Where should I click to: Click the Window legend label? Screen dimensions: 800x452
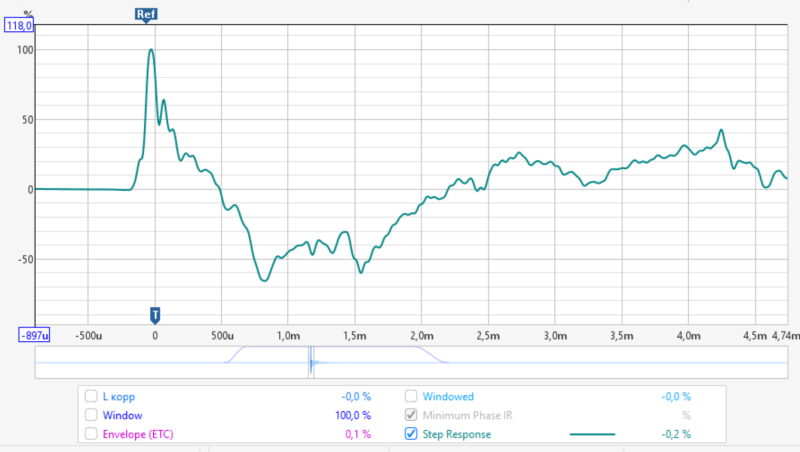tap(123, 415)
